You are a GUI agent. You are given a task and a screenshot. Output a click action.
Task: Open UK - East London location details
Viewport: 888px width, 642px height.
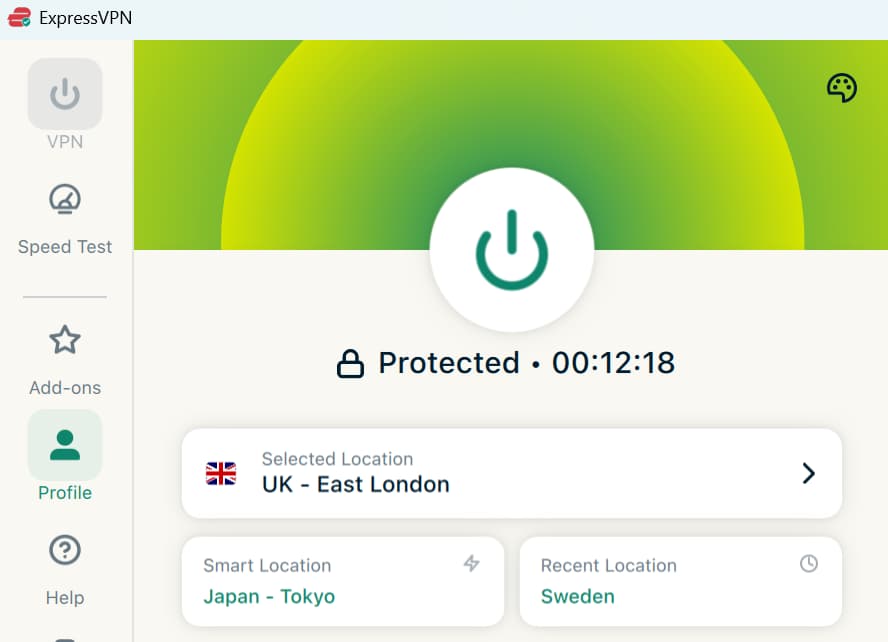coord(355,484)
